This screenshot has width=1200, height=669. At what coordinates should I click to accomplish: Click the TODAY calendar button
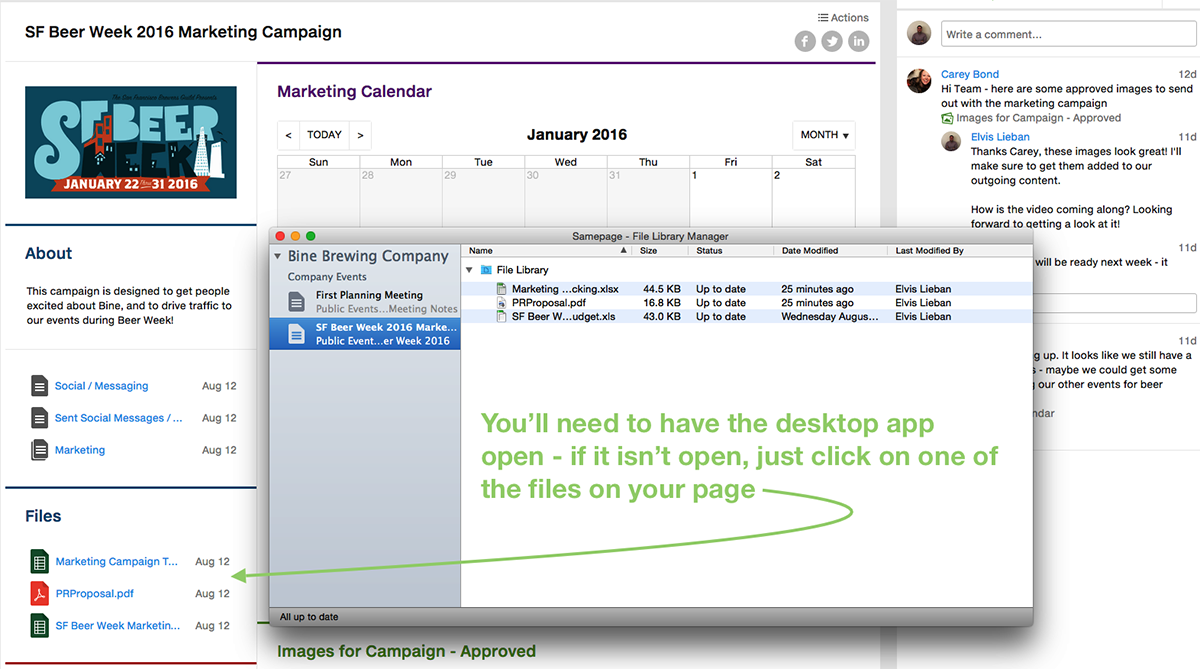324,135
